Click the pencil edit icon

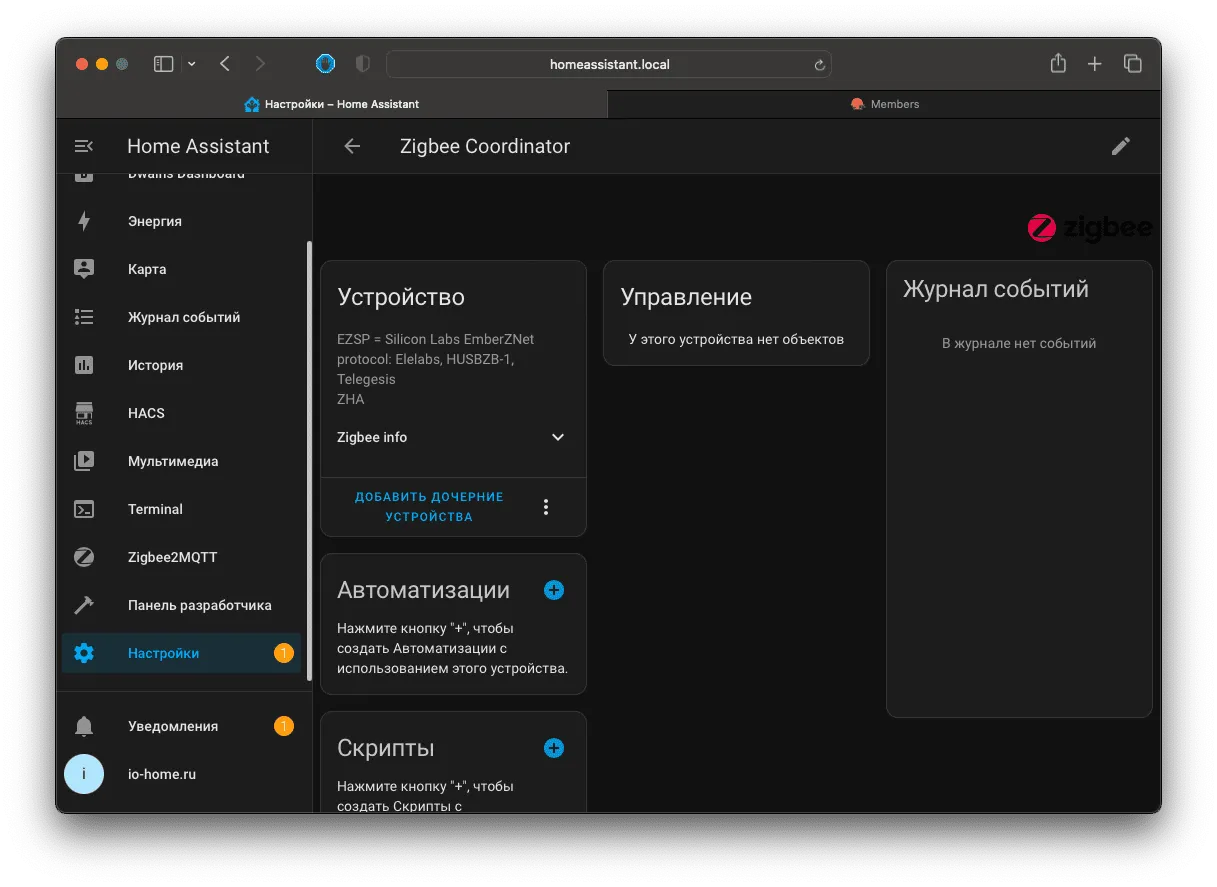1121,146
